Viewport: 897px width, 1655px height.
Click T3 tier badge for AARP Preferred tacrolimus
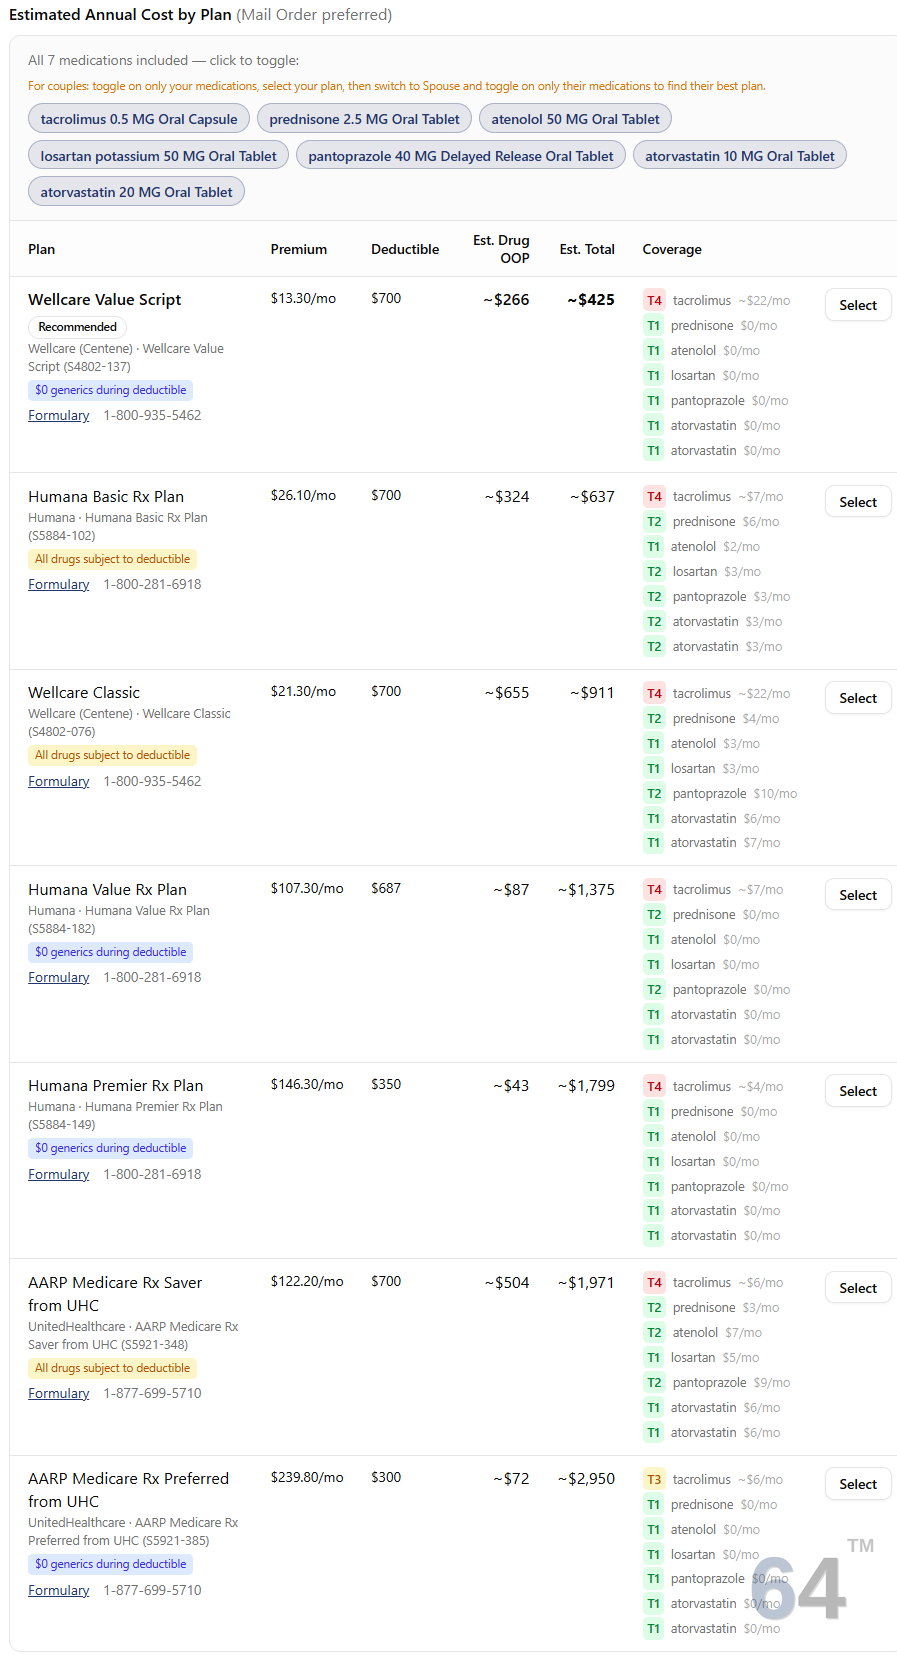tap(654, 1479)
